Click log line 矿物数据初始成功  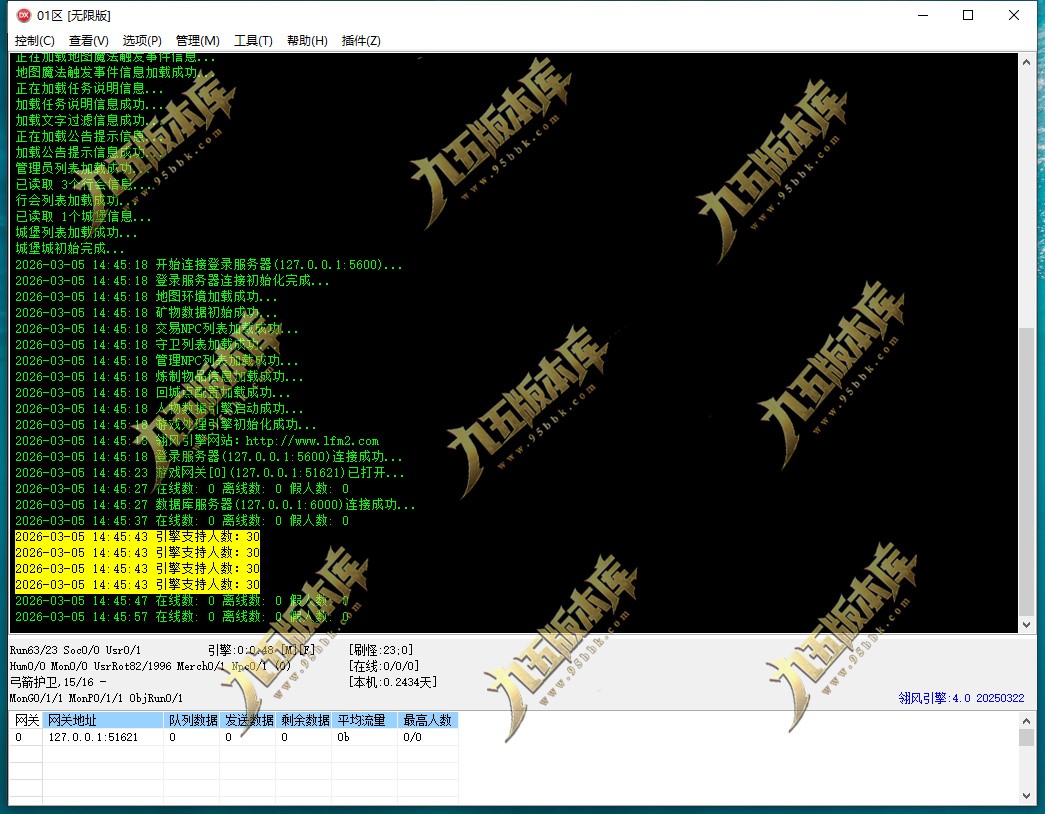[x=146, y=313]
